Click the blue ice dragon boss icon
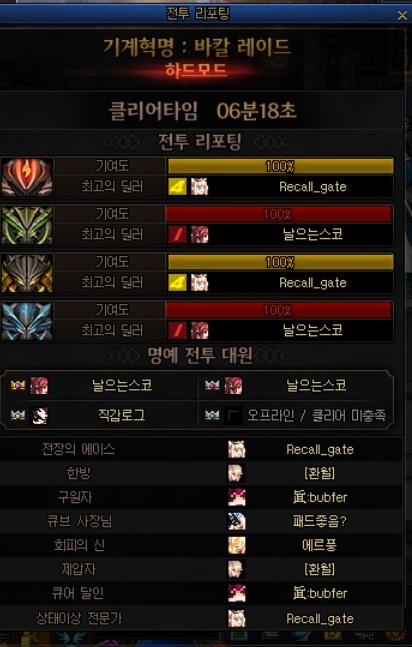The height and width of the screenshot is (647, 412). point(27,321)
